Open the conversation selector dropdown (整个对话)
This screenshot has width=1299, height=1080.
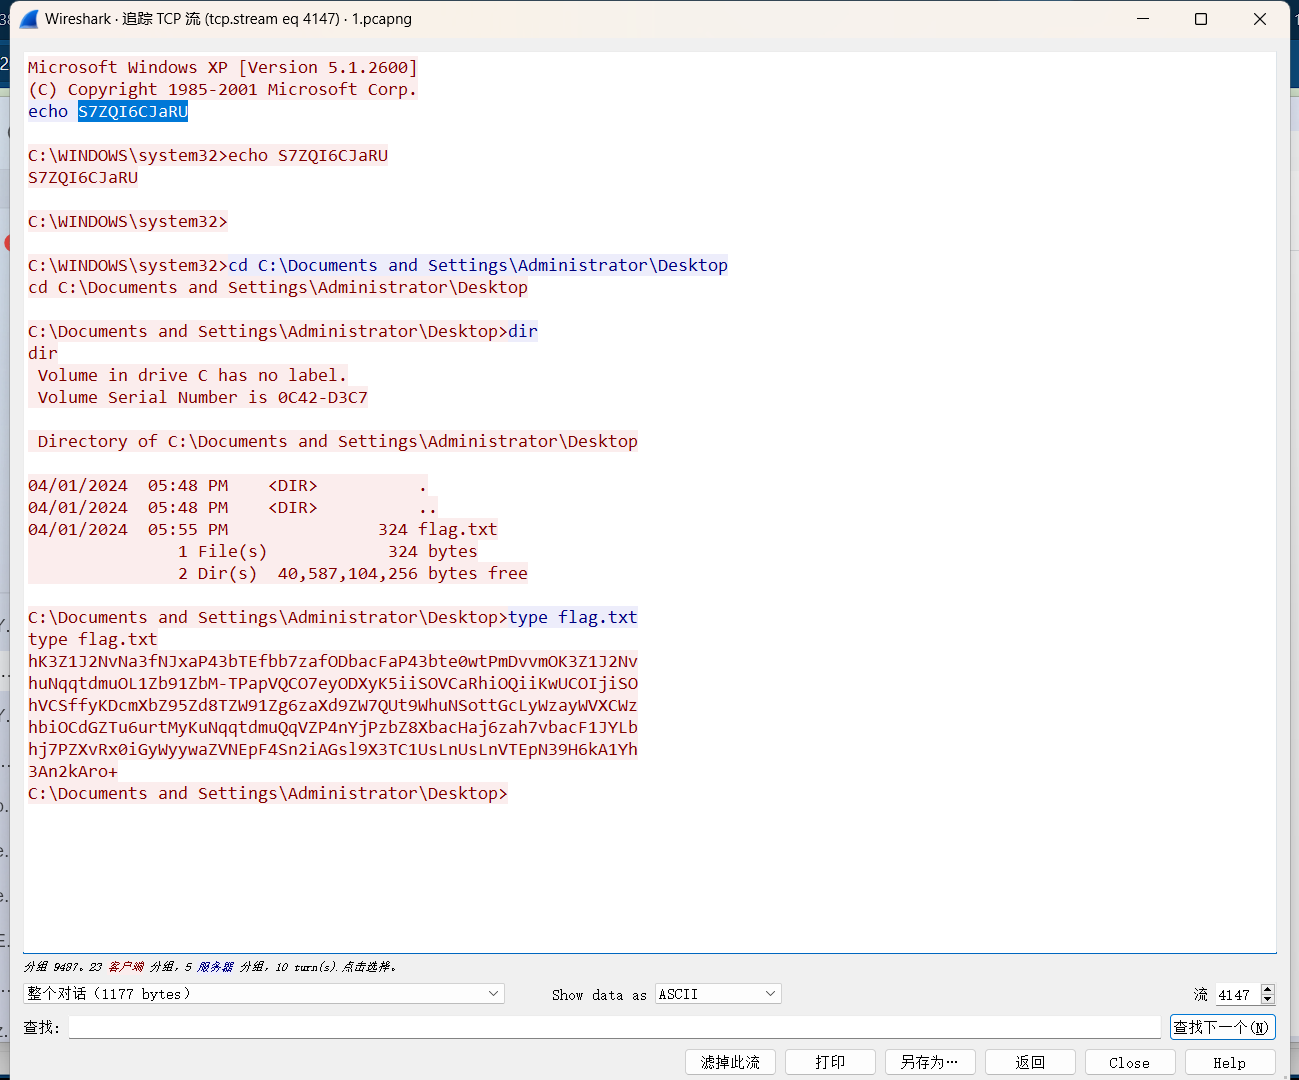click(x=264, y=993)
